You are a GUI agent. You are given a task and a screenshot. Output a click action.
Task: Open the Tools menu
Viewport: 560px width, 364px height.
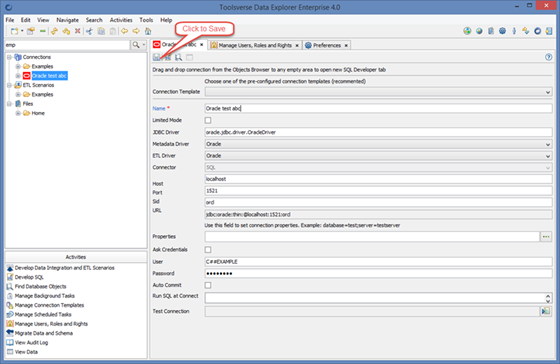pyautogui.click(x=146, y=20)
